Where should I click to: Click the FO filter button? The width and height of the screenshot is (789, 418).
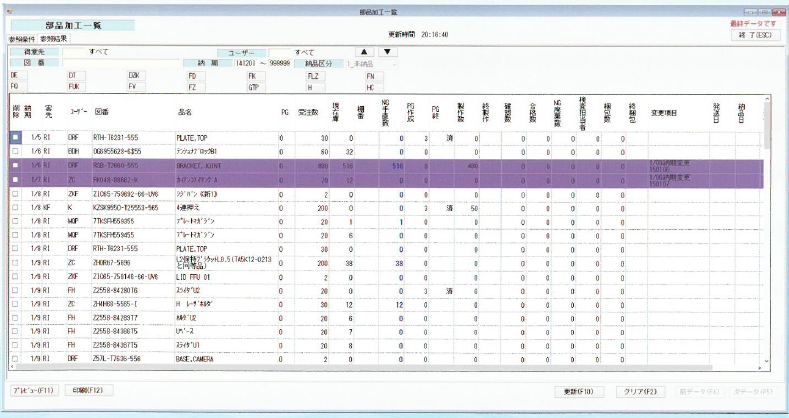[19, 87]
